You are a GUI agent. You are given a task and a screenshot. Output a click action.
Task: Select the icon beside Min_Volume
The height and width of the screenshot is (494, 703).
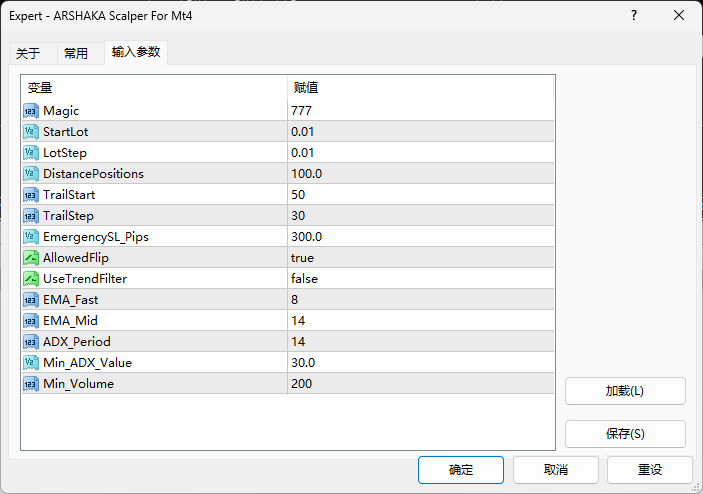point(31,384)
